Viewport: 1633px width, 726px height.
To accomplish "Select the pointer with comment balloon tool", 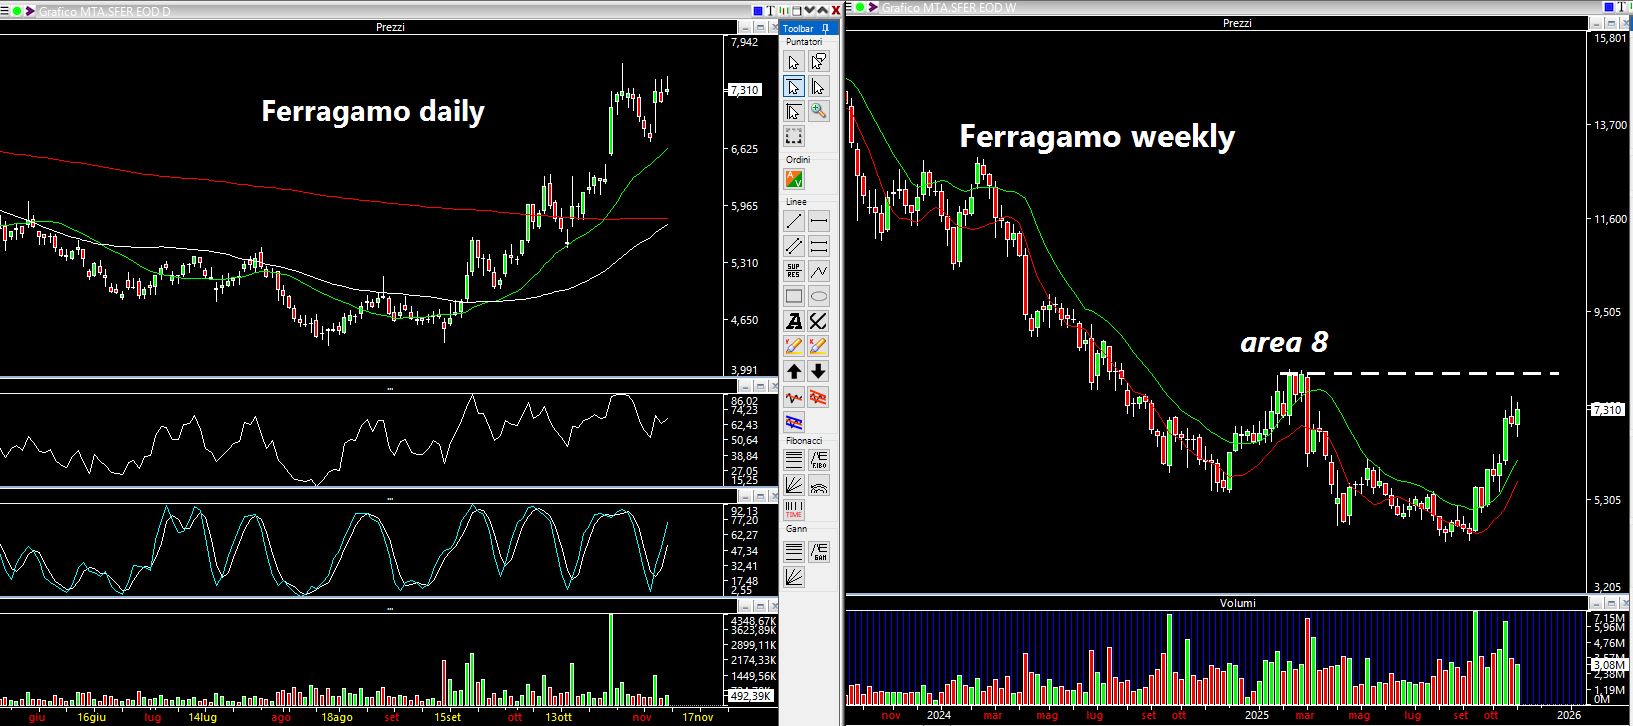I will (819, 62).
